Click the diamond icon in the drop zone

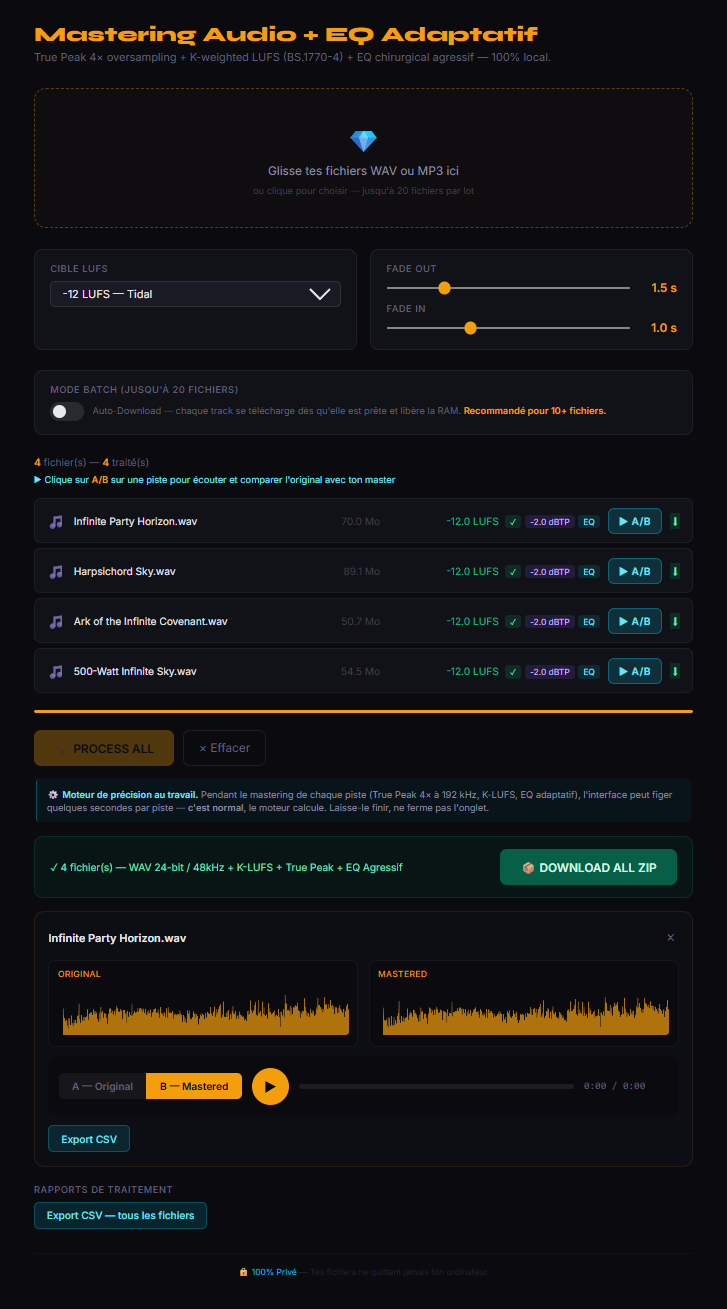pos(363,141)
